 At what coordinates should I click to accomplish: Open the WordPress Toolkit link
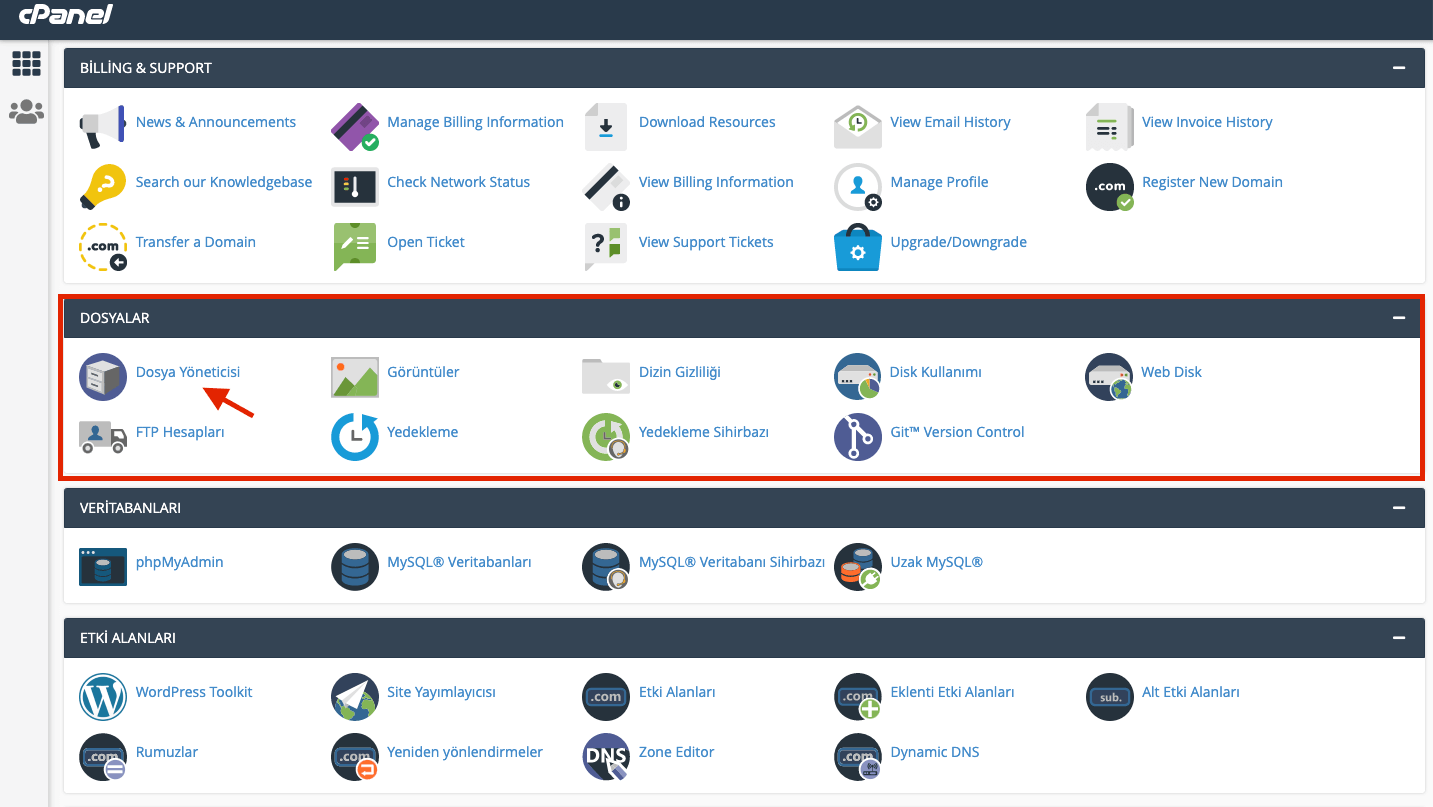pos(194,692)
